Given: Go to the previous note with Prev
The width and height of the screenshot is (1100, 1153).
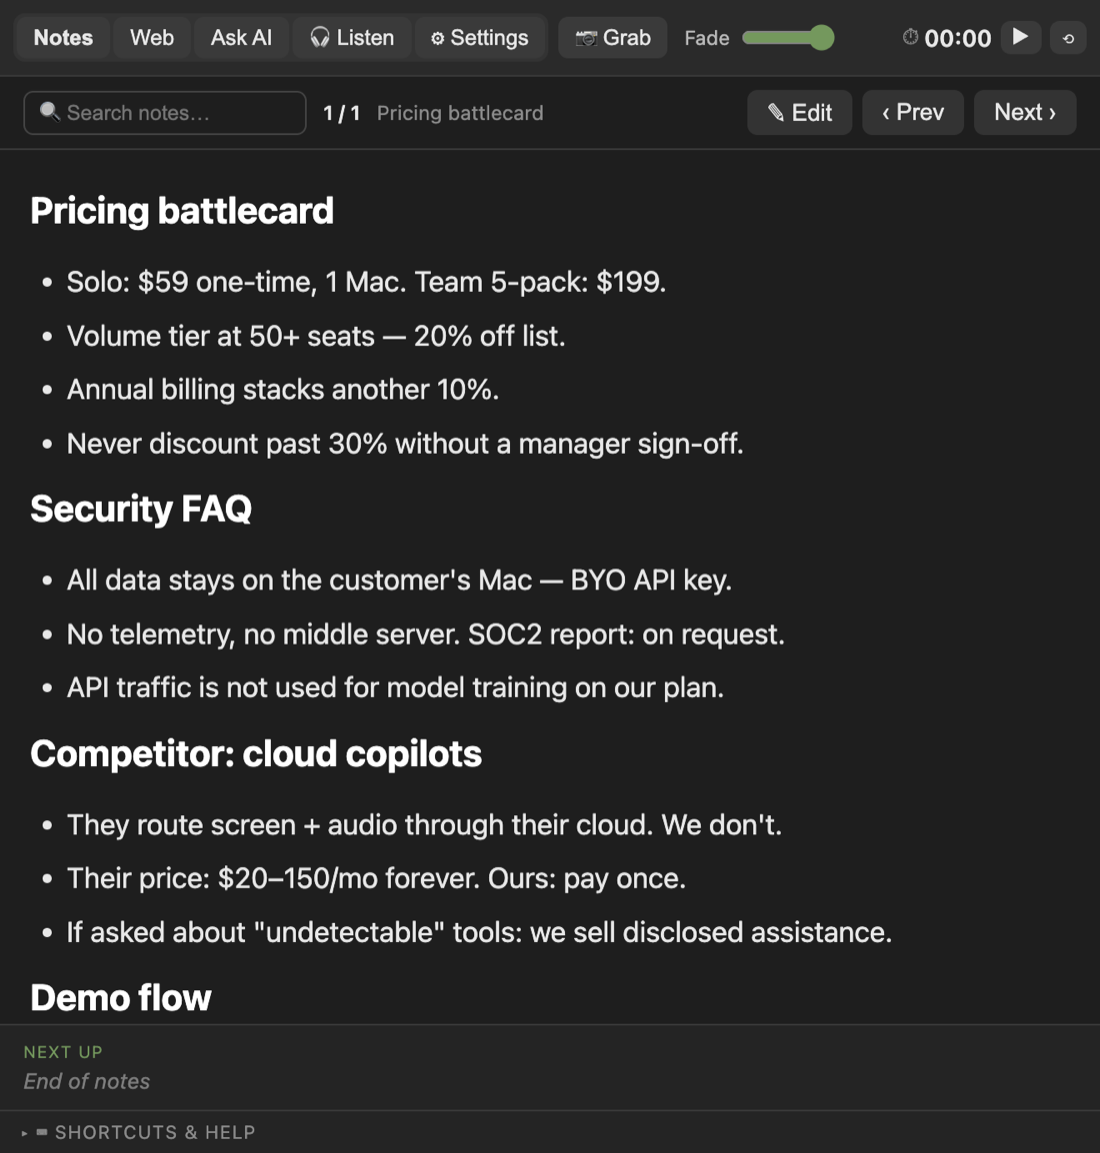Looking at the screenshot, I should coord(912,113).
